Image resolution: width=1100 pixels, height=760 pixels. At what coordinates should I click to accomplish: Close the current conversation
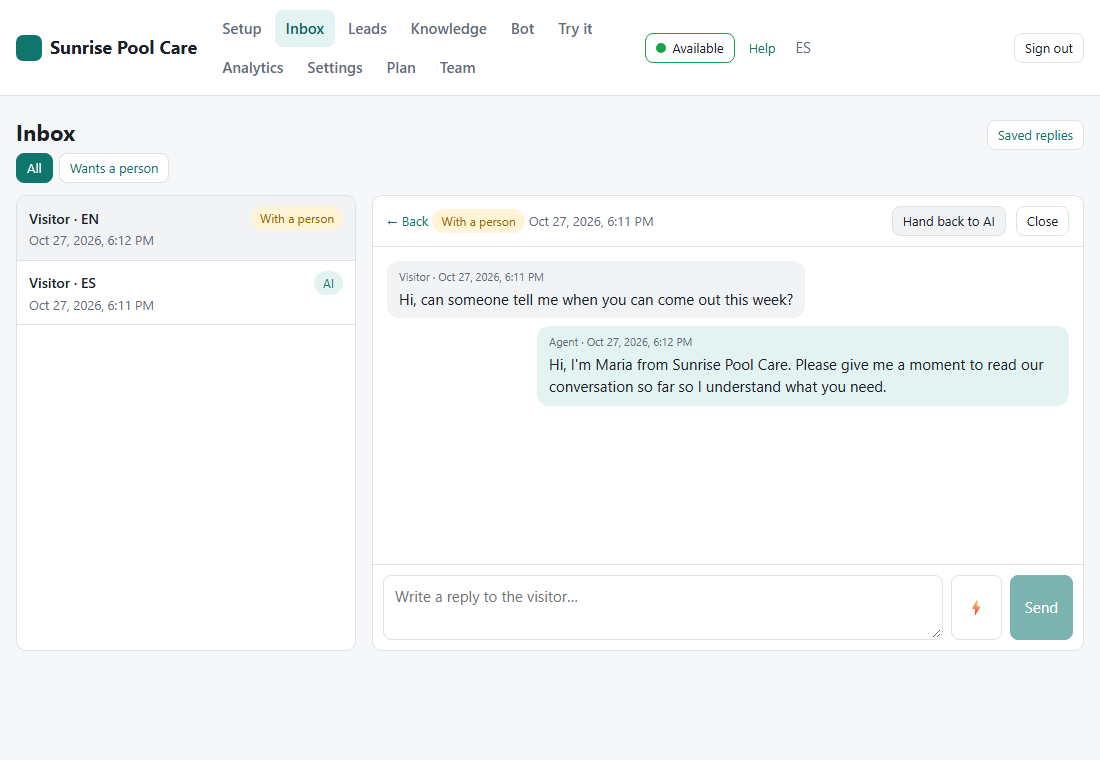1042,221
